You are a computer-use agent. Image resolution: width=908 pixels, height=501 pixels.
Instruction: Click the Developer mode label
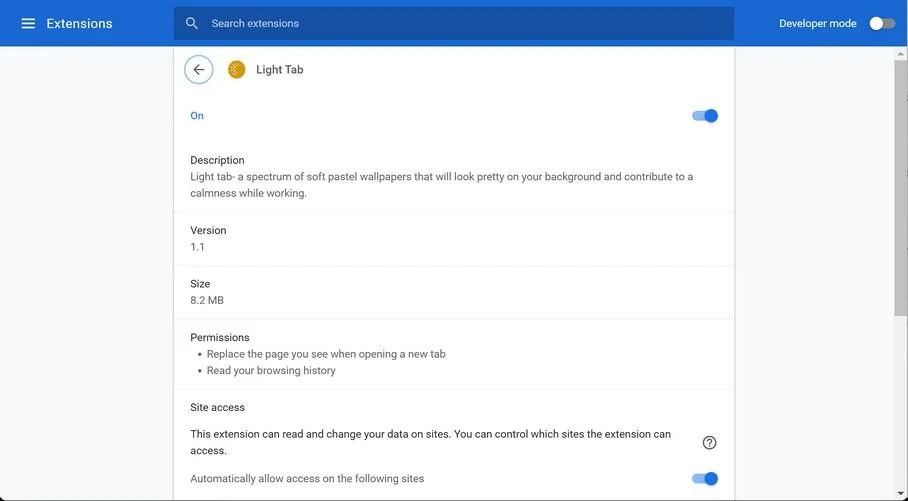[818, 23]
